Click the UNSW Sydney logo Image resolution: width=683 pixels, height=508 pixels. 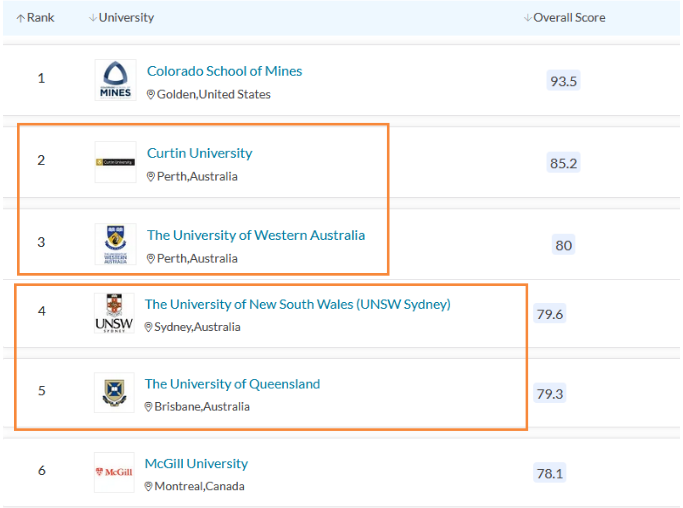click(113, 313)
